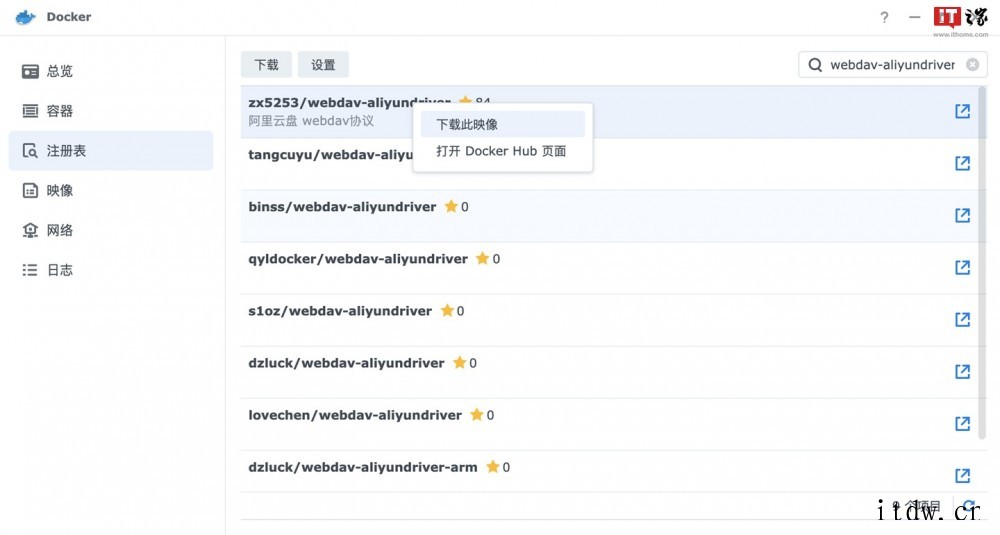Open external link for zx5253/webdav-aliyundriver

tap(962, 111)
